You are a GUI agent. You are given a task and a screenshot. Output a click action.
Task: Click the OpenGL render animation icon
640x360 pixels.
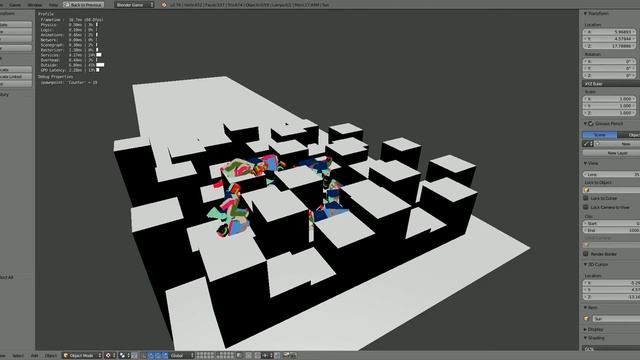click(x=293, y=356)
